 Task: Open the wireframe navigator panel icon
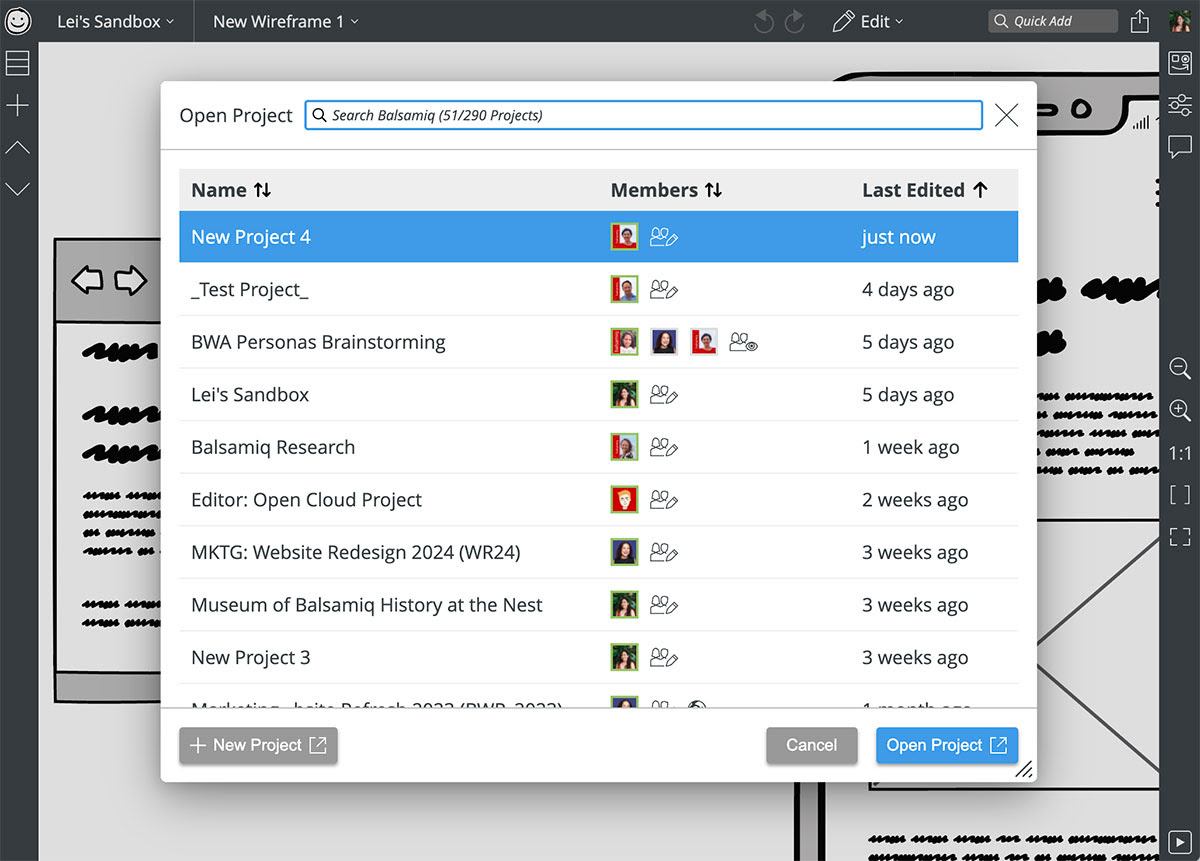[18, 64]
